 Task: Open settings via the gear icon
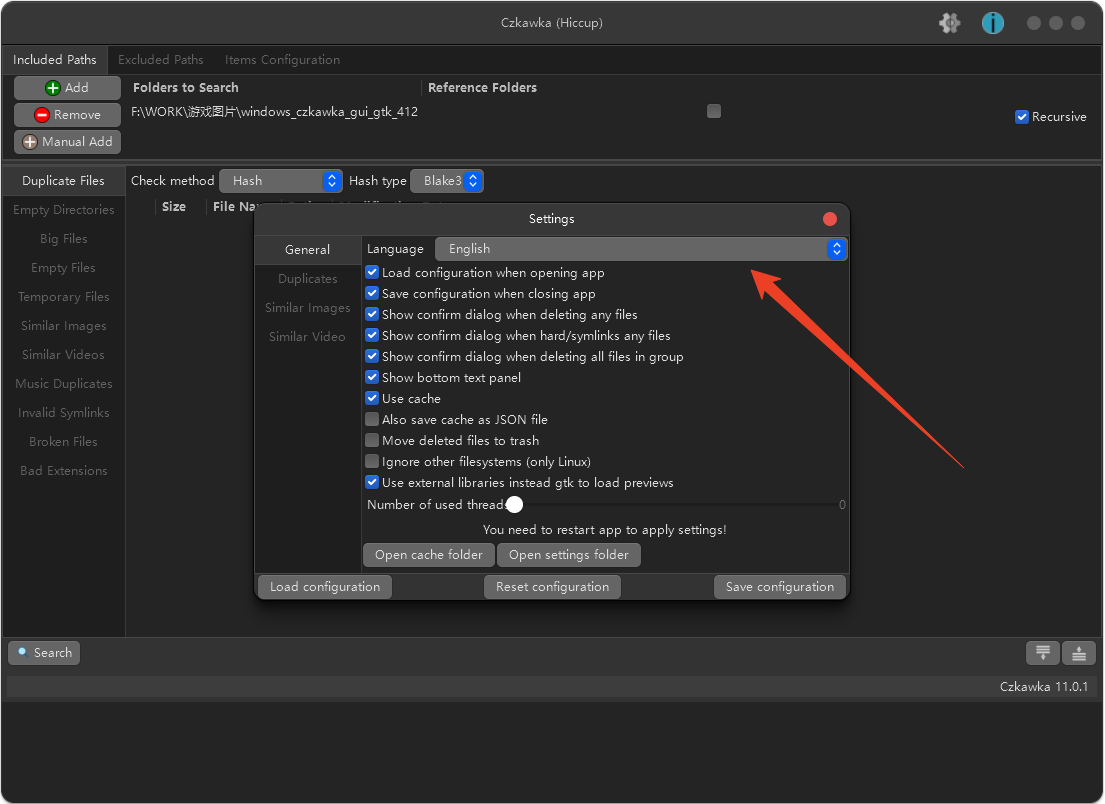coord(949,23)
